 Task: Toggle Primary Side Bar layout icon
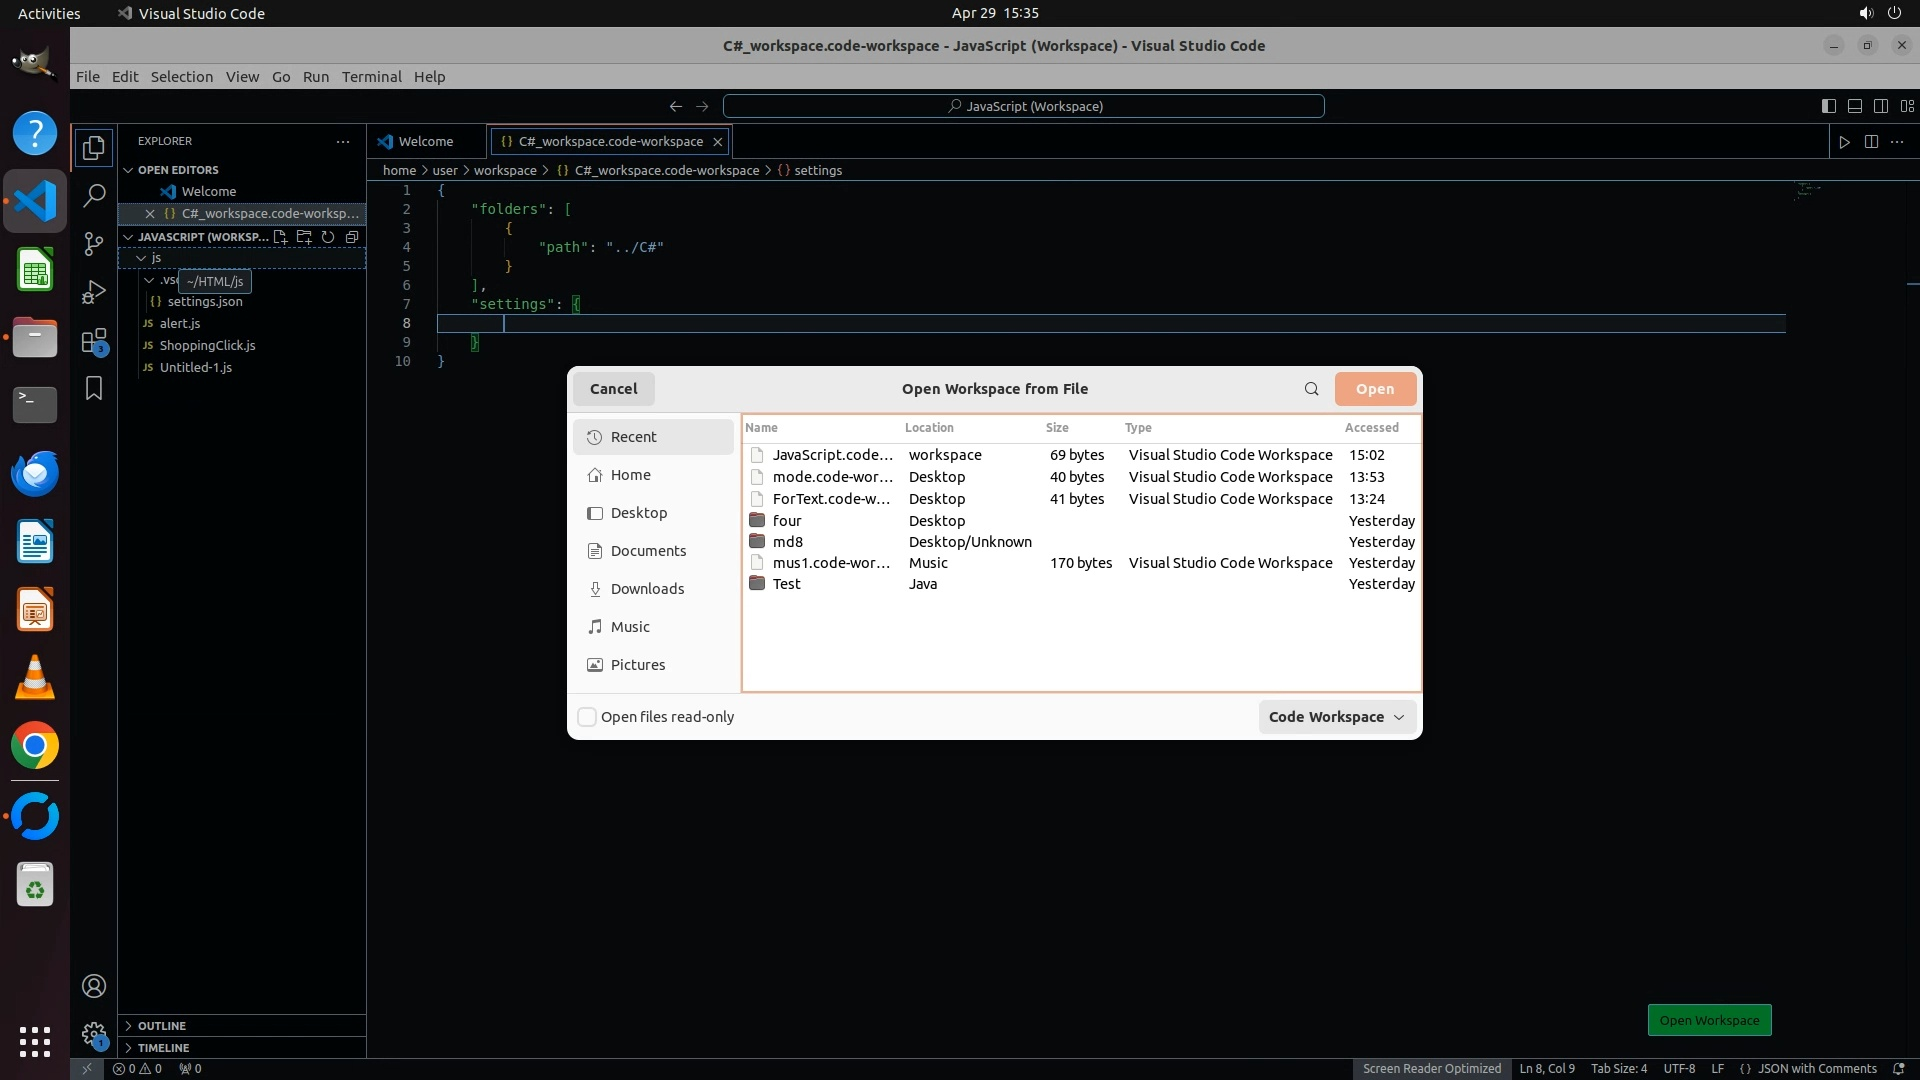click(x=1828, y=106)
